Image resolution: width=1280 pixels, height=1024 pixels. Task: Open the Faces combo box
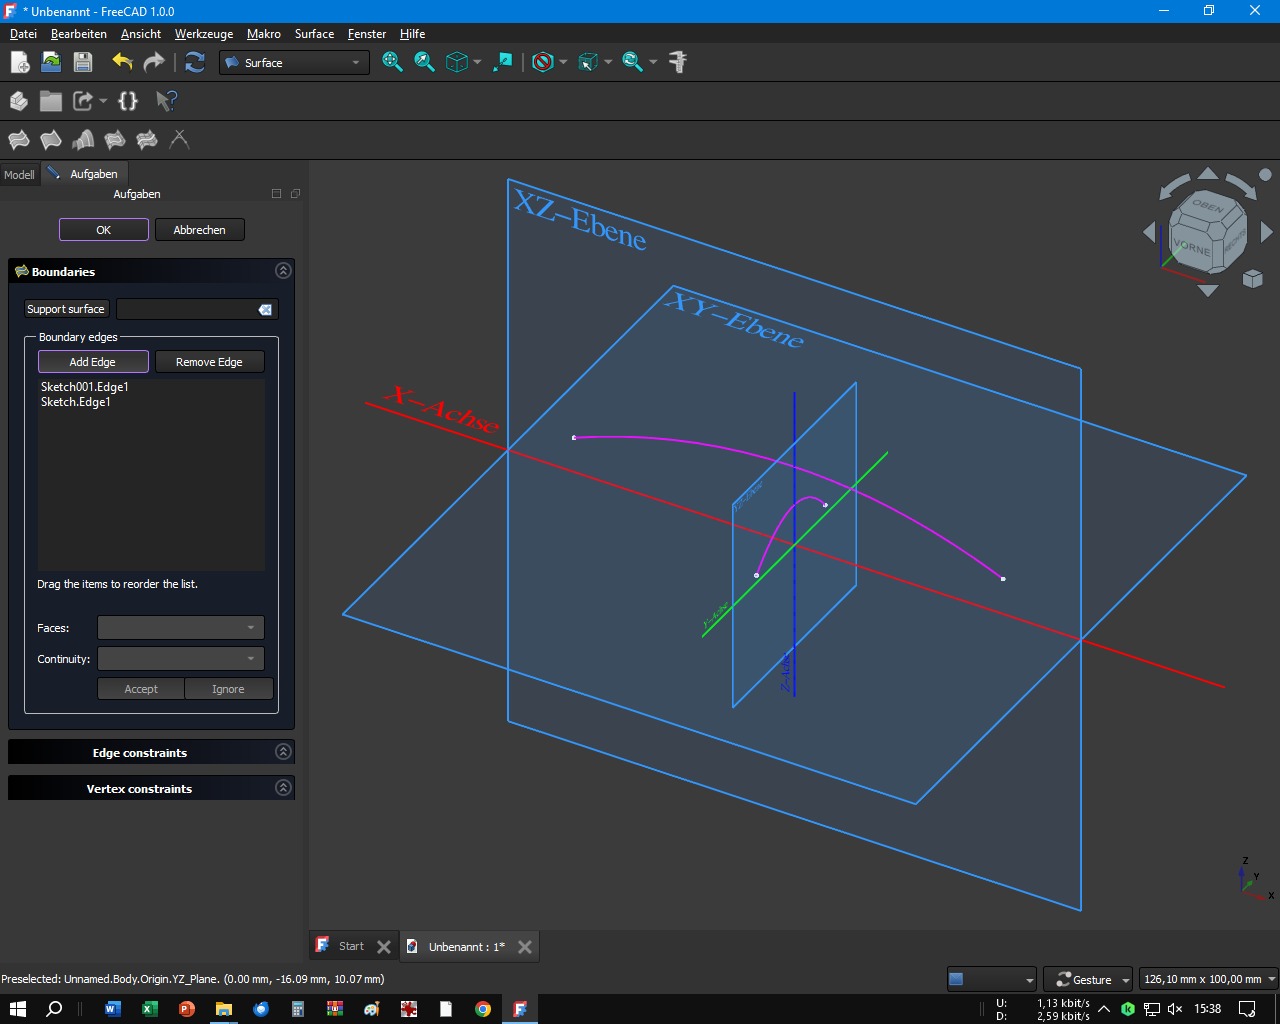coord(180,628)
